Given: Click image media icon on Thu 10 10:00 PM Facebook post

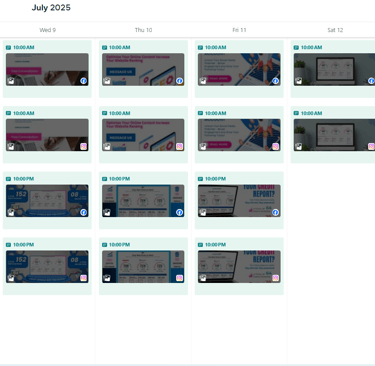Looking at the screenshot, I should pyautogui.click(x=107, y=212).
